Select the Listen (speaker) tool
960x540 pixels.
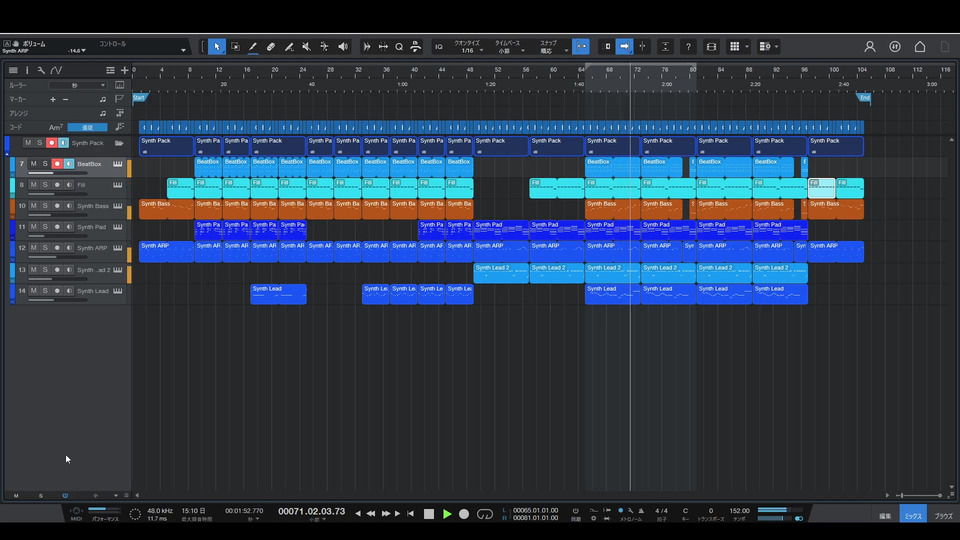click(343, 47)
